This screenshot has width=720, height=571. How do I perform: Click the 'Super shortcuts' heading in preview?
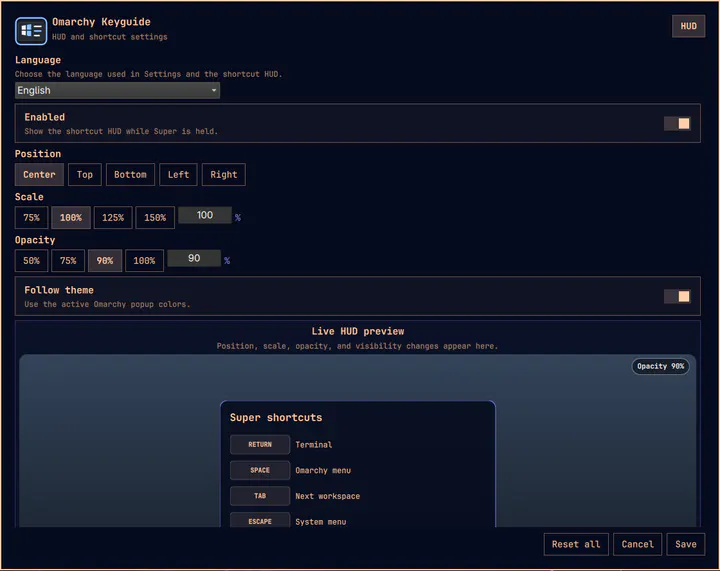[276, 418]
